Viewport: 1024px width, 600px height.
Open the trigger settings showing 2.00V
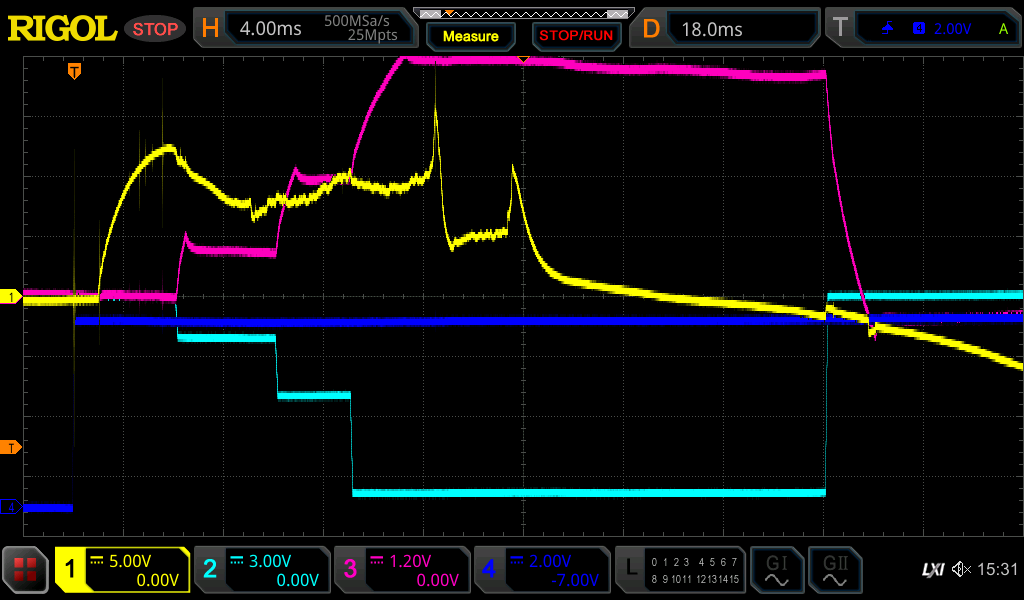[x=925, y=29]
